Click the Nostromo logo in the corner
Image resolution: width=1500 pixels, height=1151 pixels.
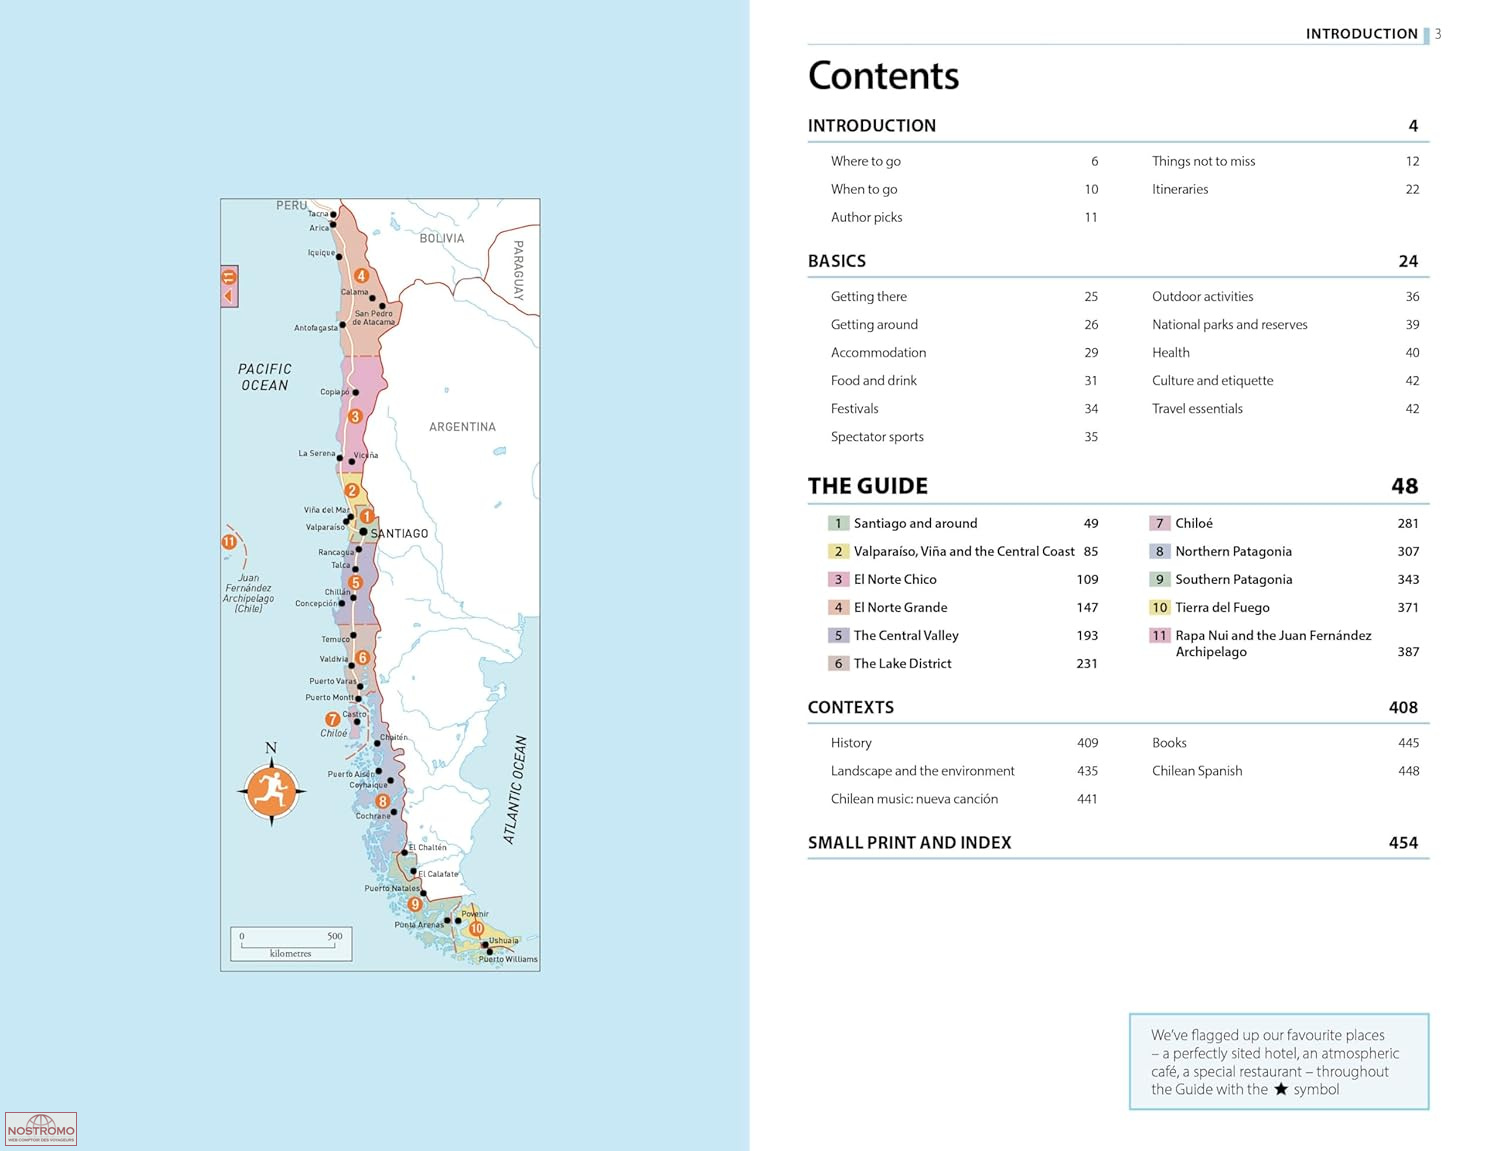[41, 1129]
